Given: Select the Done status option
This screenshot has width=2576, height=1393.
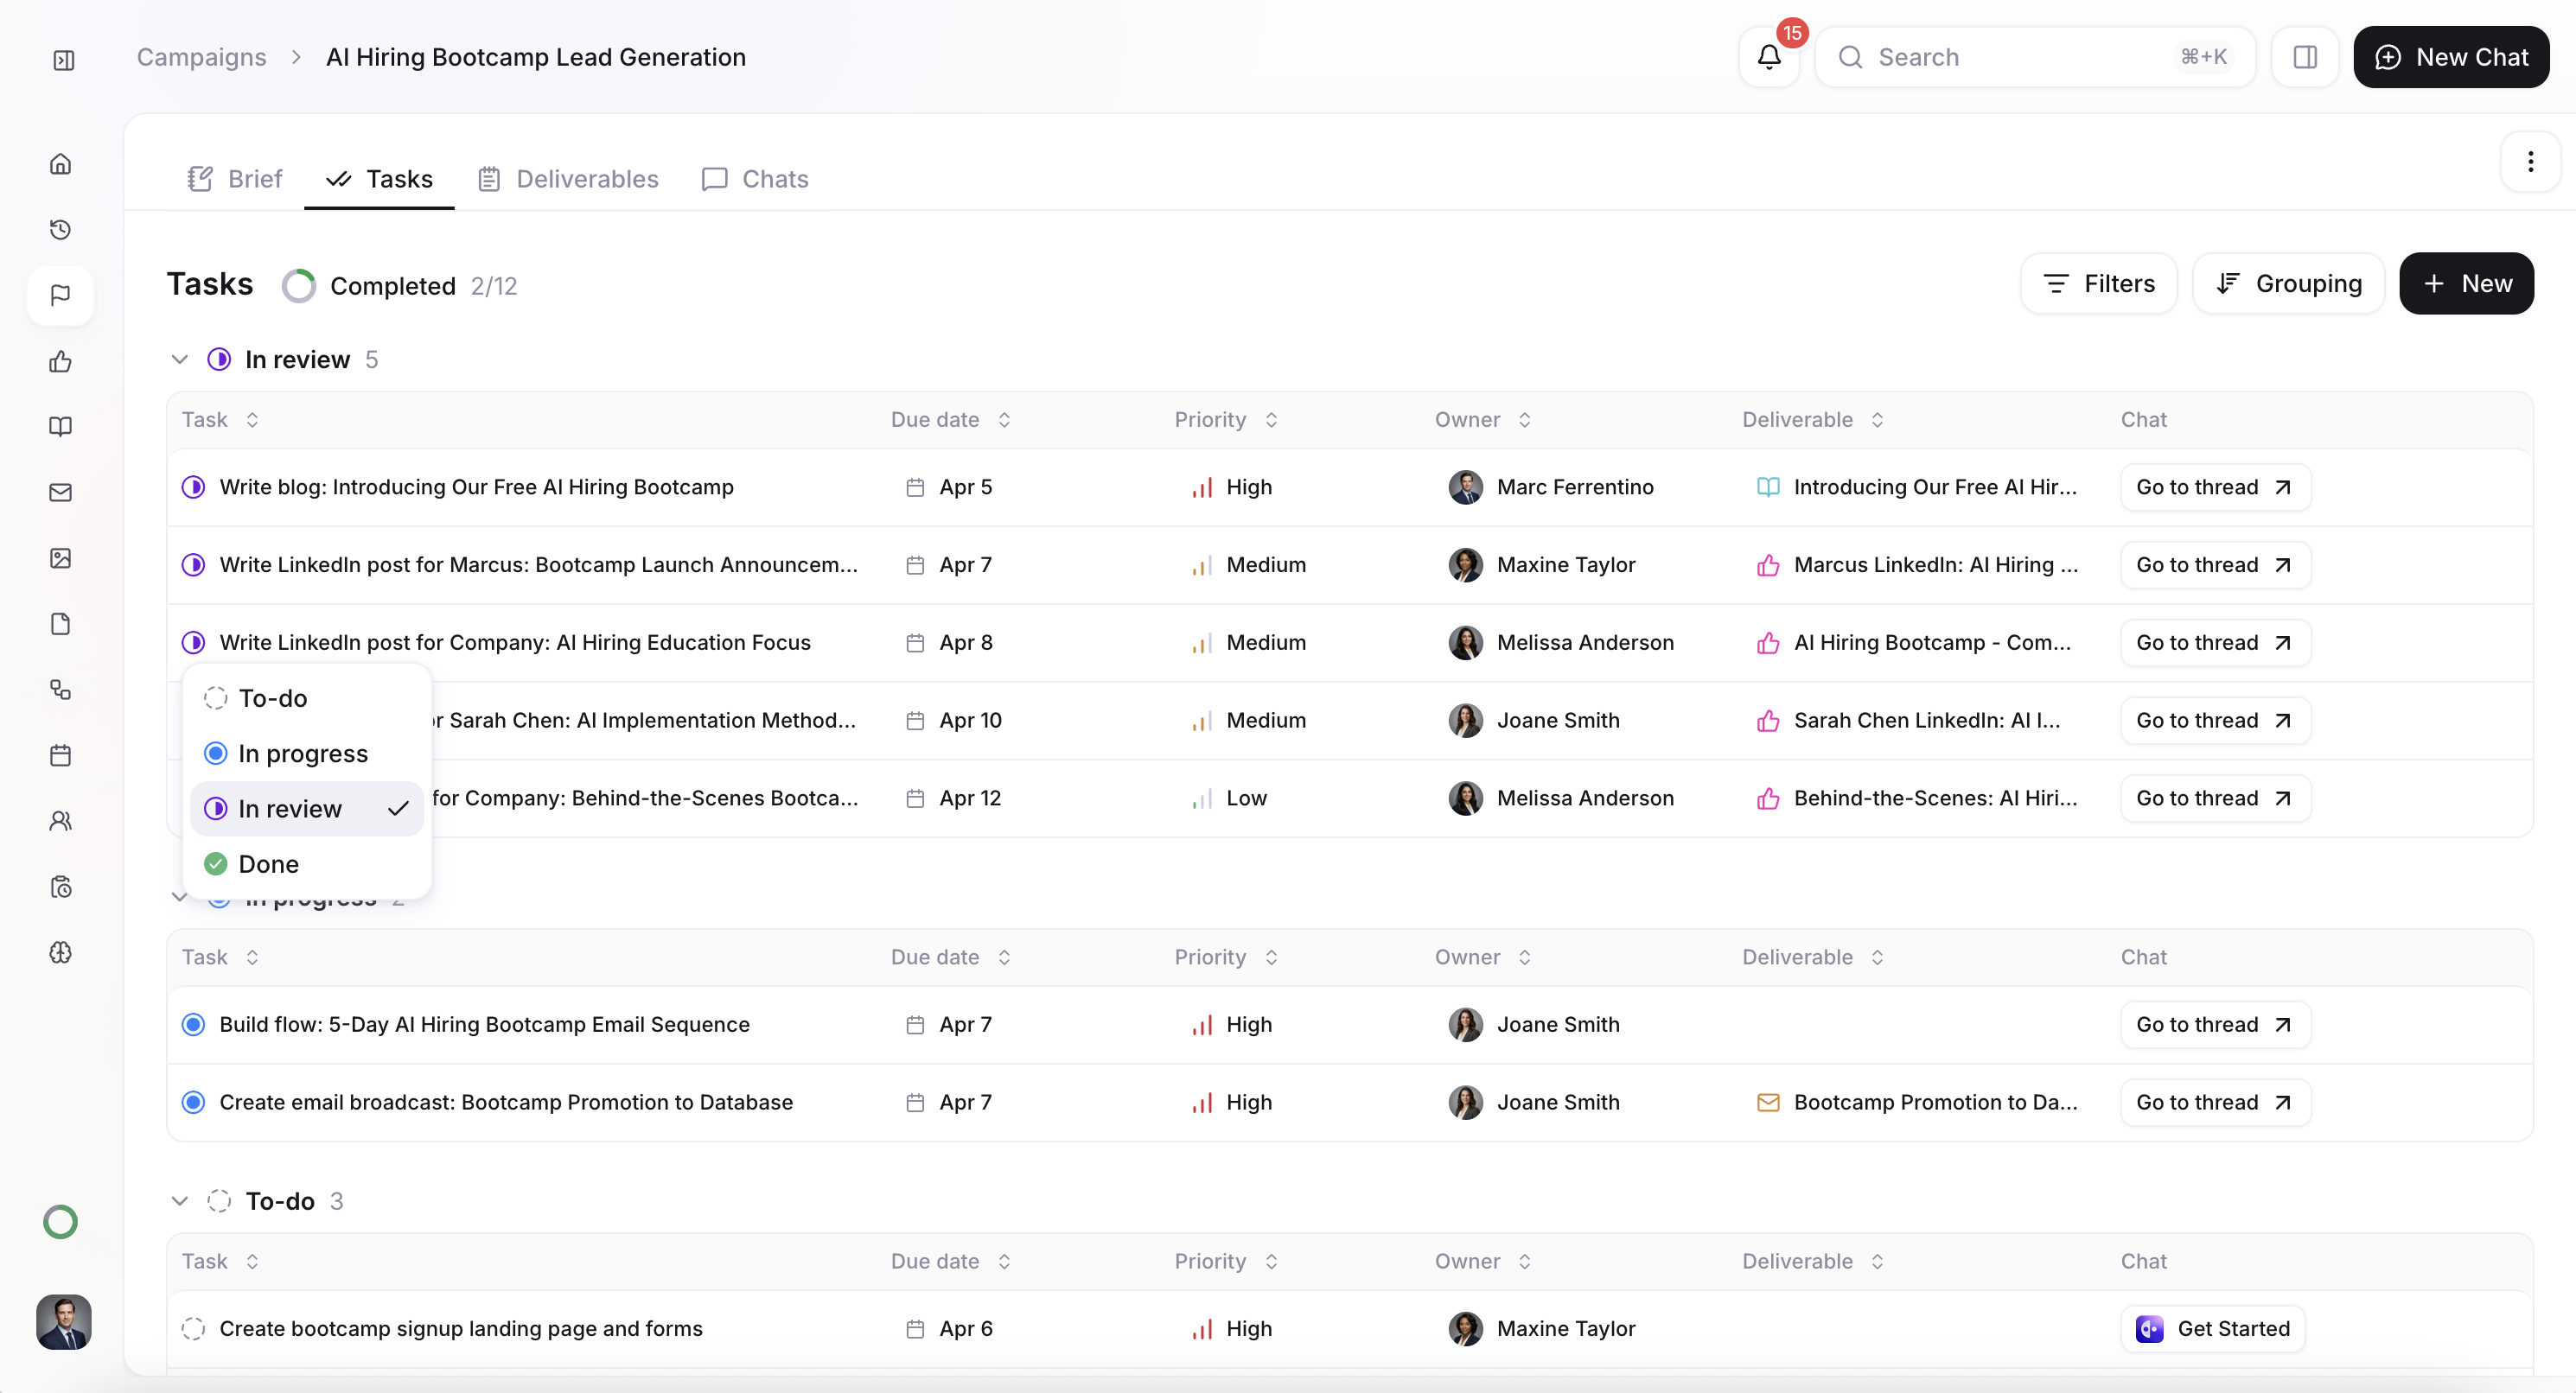Looking at the screenshot, I should click(x=268, y=864).
